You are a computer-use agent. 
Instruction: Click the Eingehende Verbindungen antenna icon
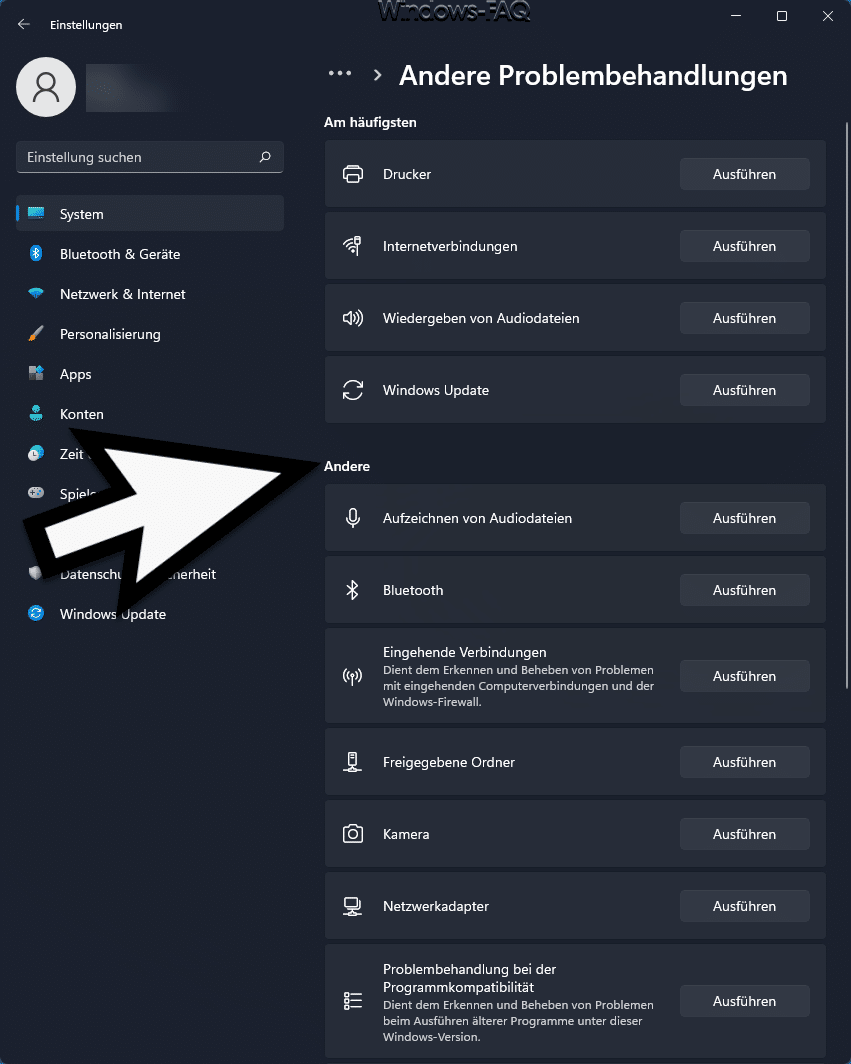353,677
